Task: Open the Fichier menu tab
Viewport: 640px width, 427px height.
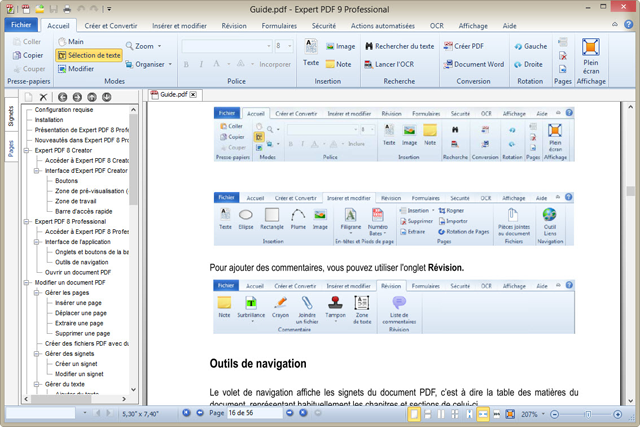Action: (x=21, y=24)
